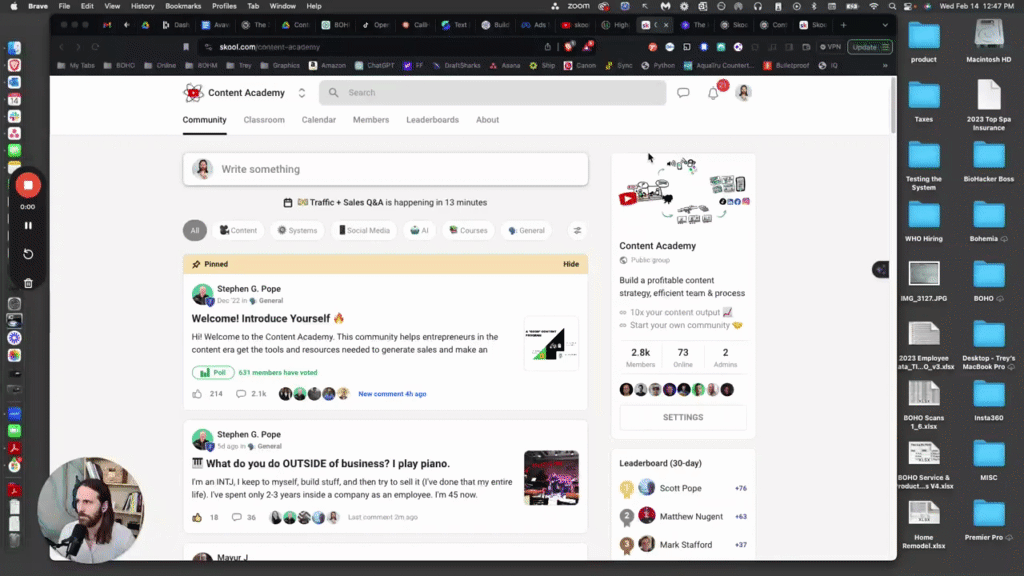The width and height of the screenshot is (1024, 576).
Task: Expand the bookmarks bar overflow chevron
Action: click(885, 66)
